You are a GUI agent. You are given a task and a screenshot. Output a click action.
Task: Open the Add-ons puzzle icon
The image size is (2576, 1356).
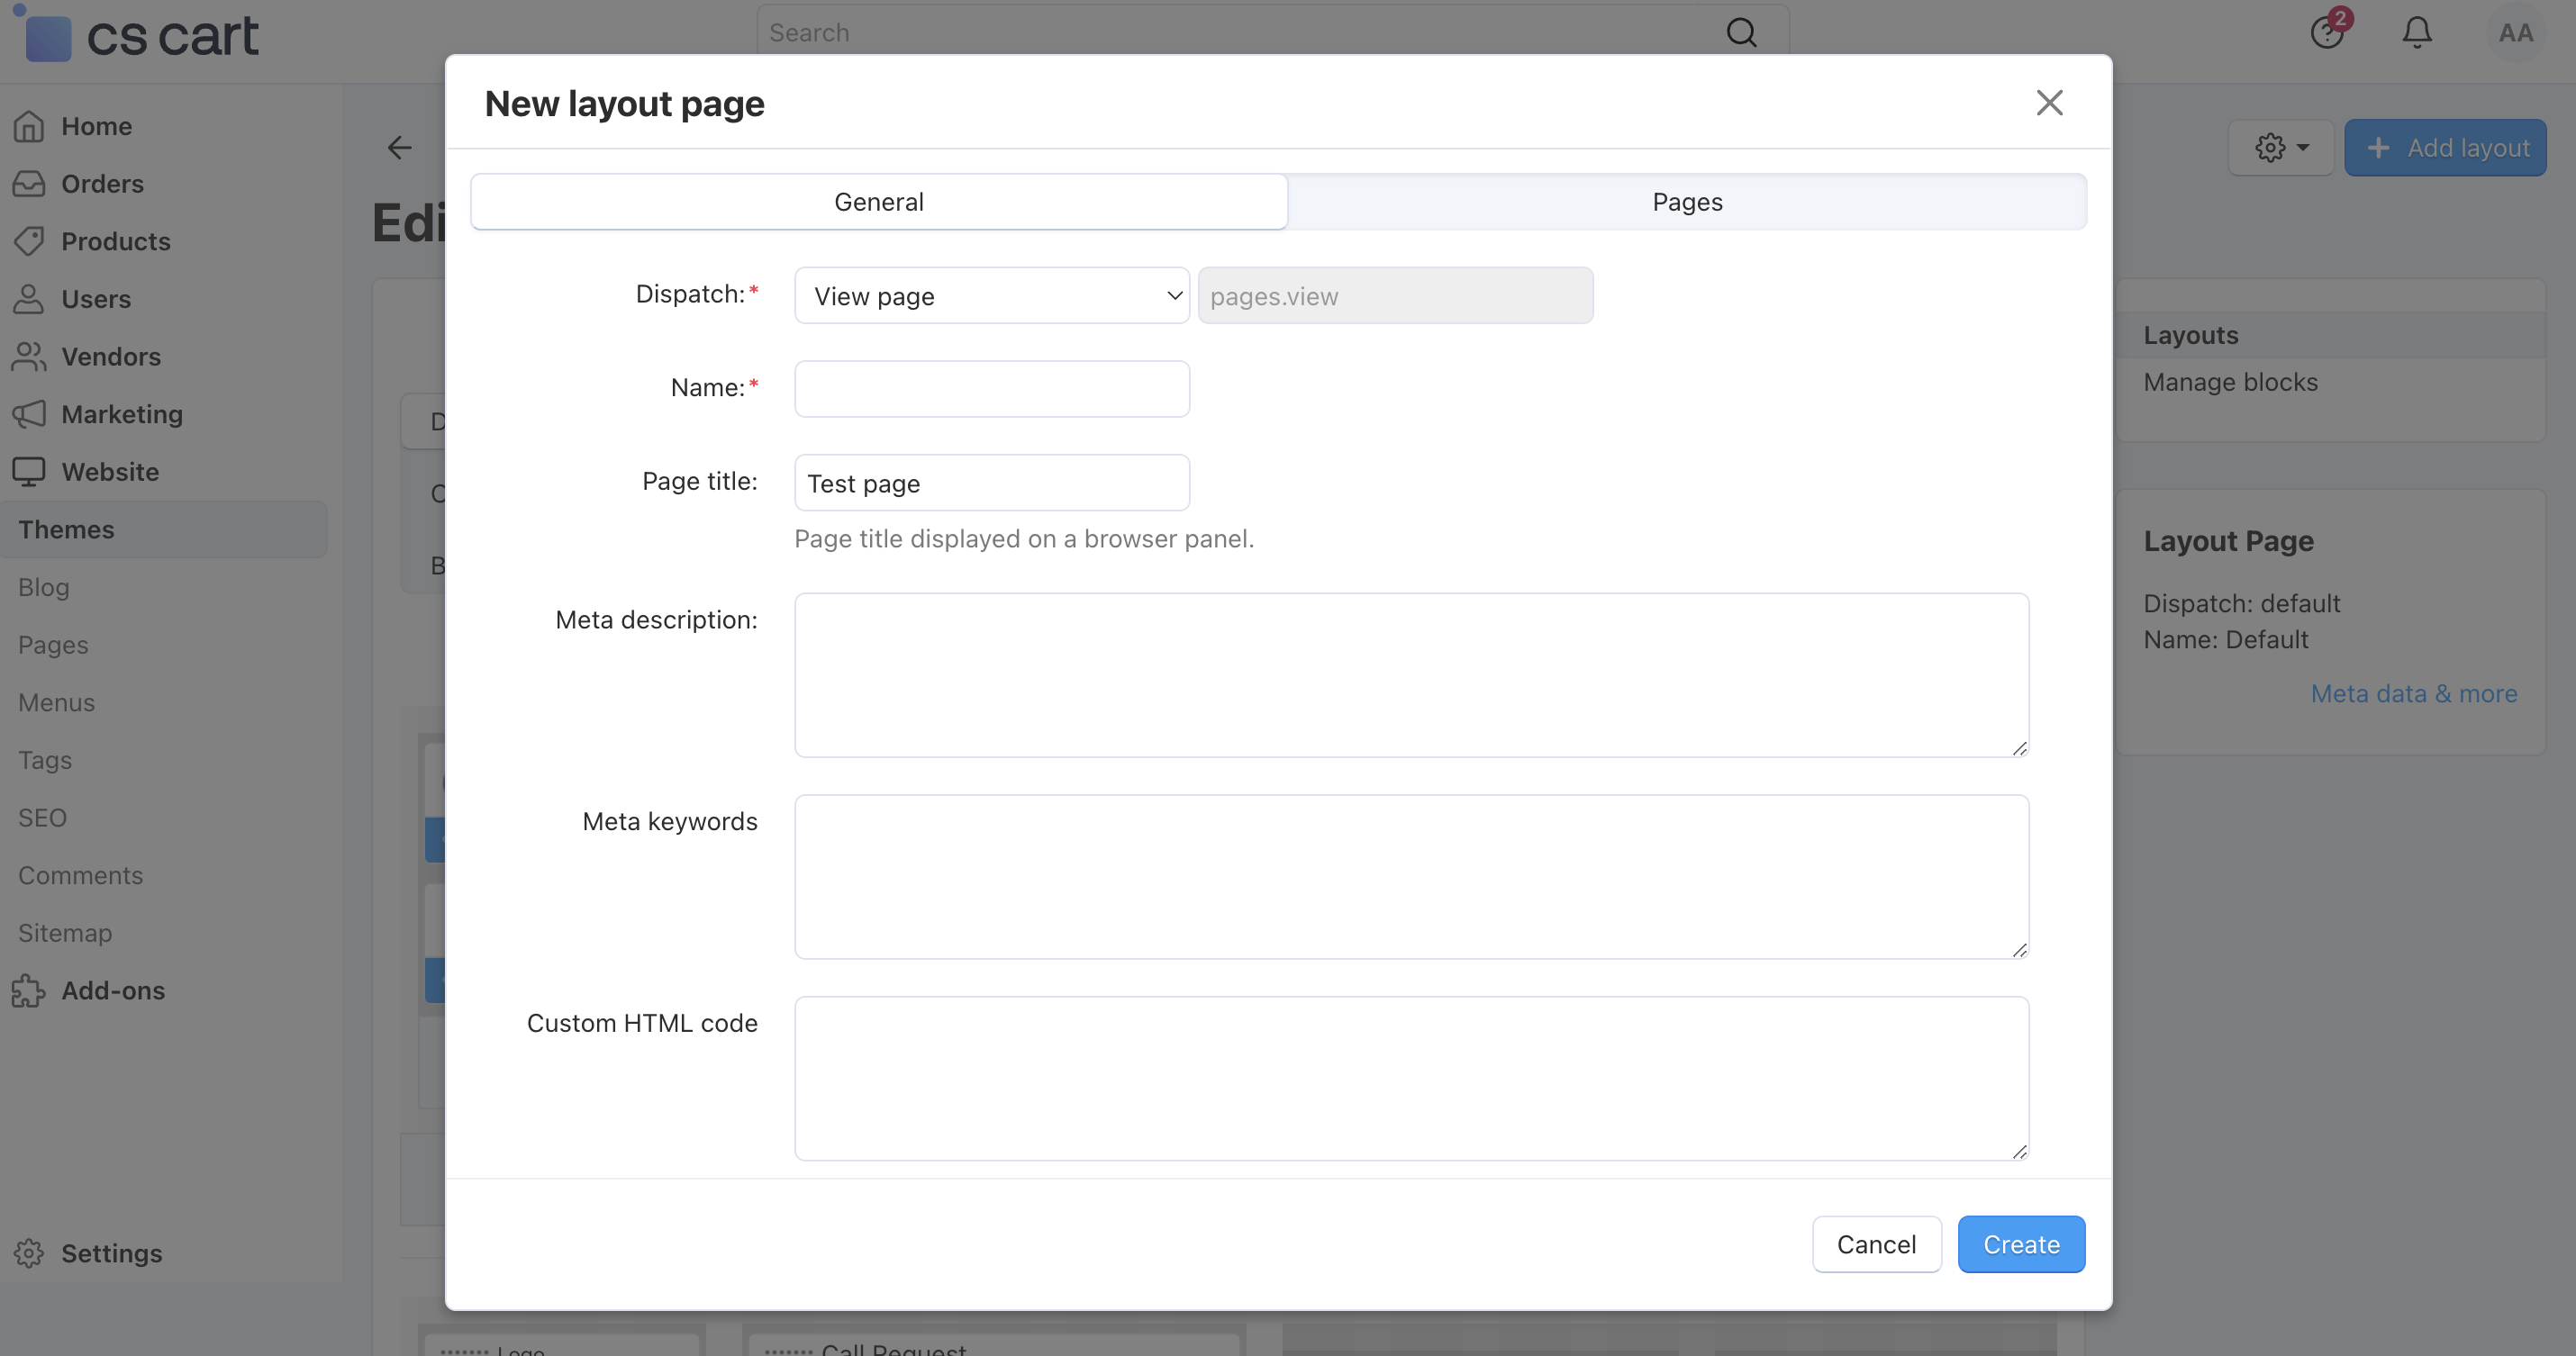pos(29,990)
